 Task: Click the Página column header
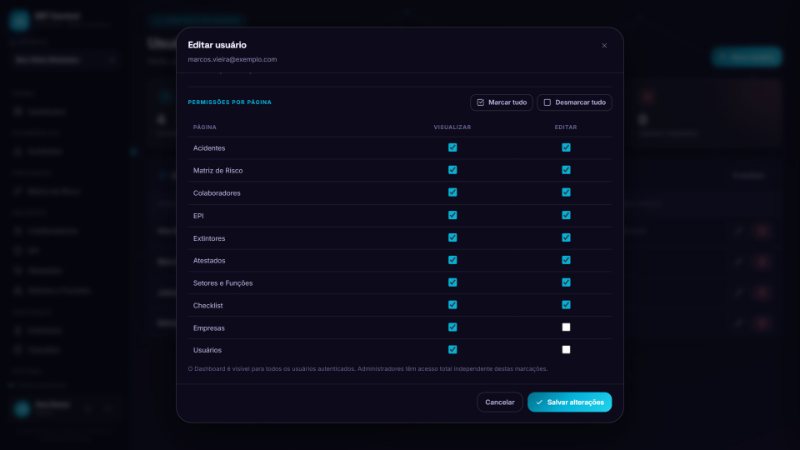205,127
